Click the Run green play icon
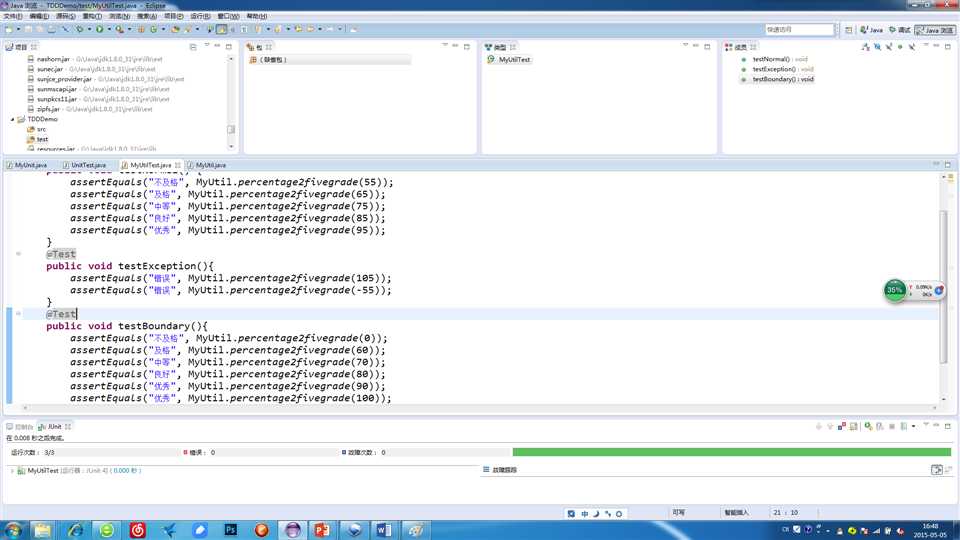 [100, 29]
